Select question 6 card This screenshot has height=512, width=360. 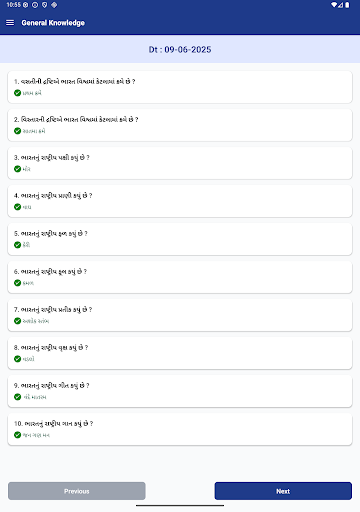point(180,277)
